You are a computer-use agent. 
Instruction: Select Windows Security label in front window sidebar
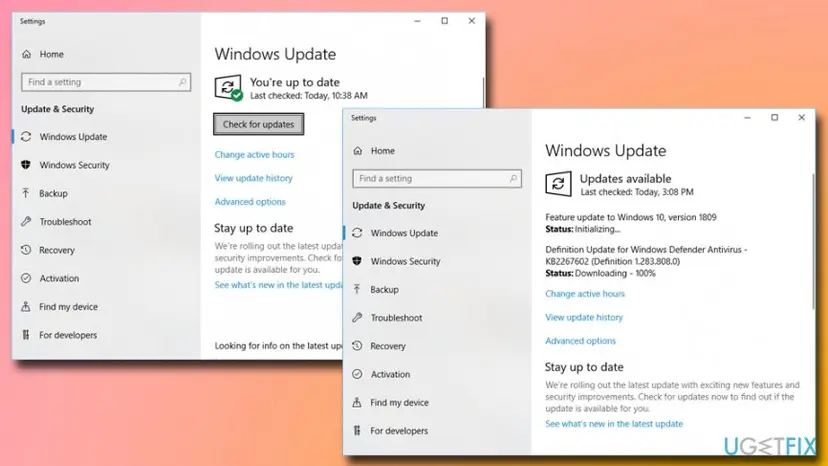[406, 261]
